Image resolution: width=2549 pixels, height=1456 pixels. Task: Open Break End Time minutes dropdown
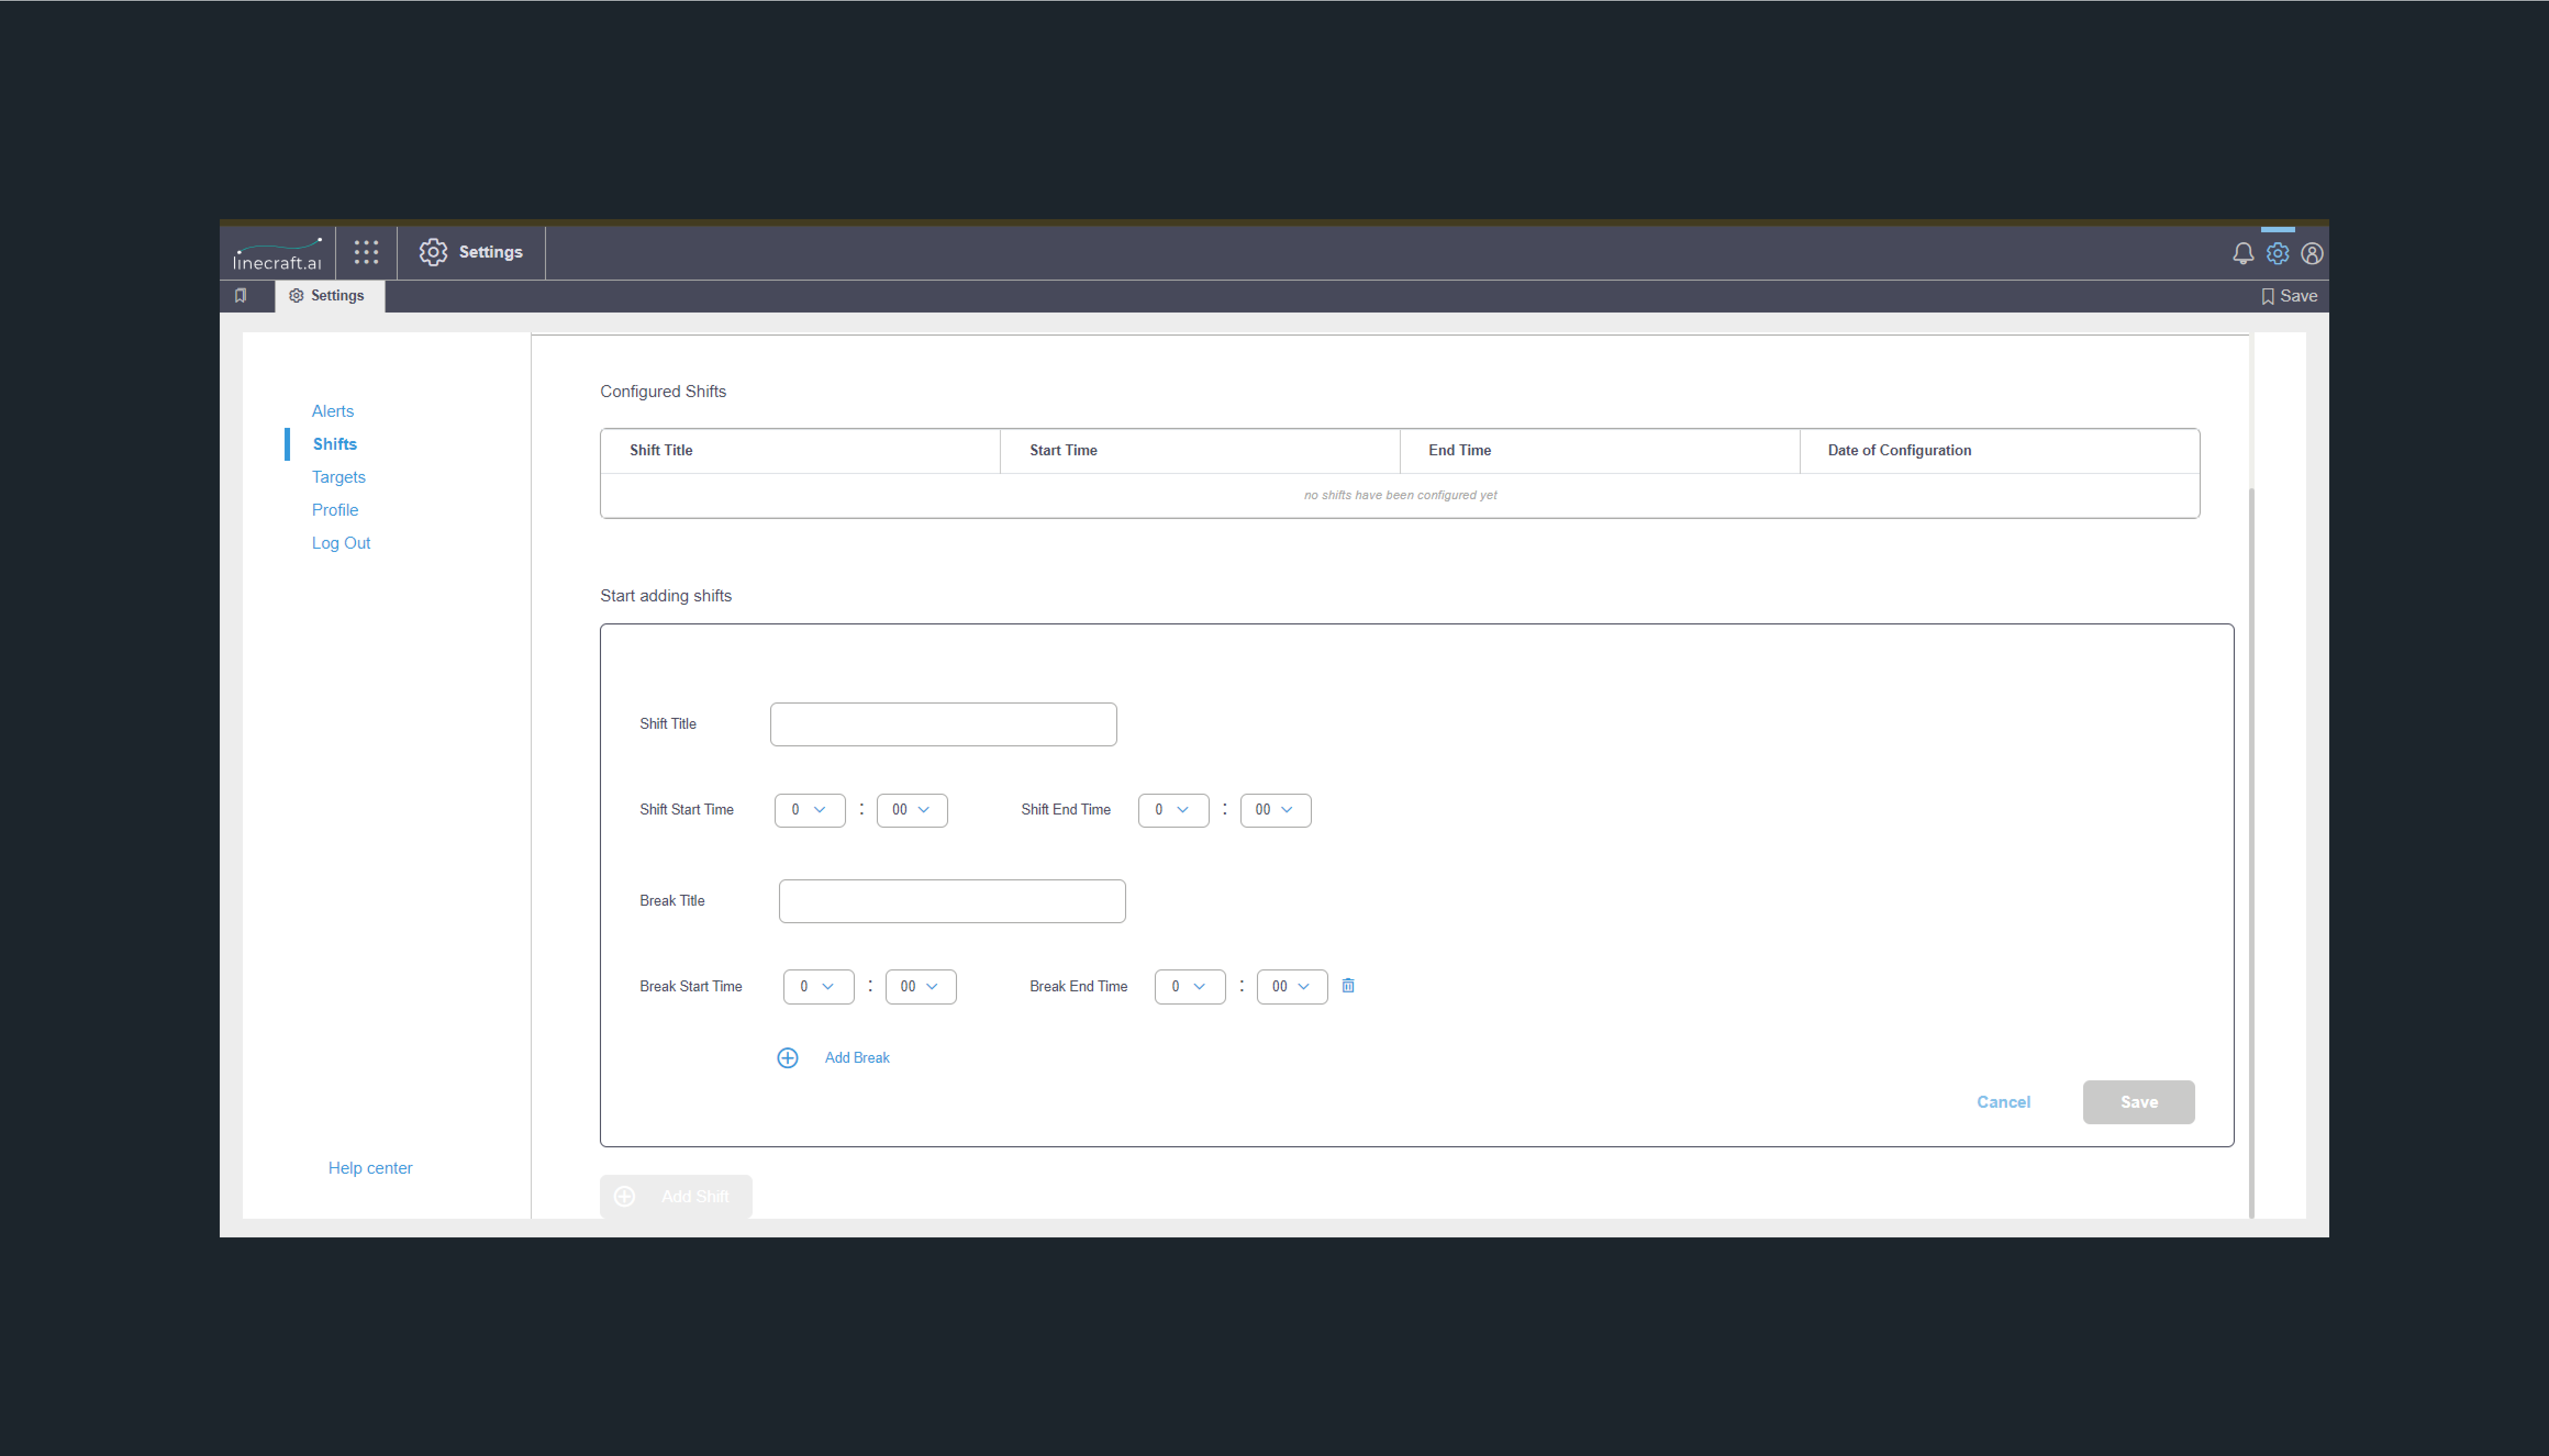(x=1290, y=987)
